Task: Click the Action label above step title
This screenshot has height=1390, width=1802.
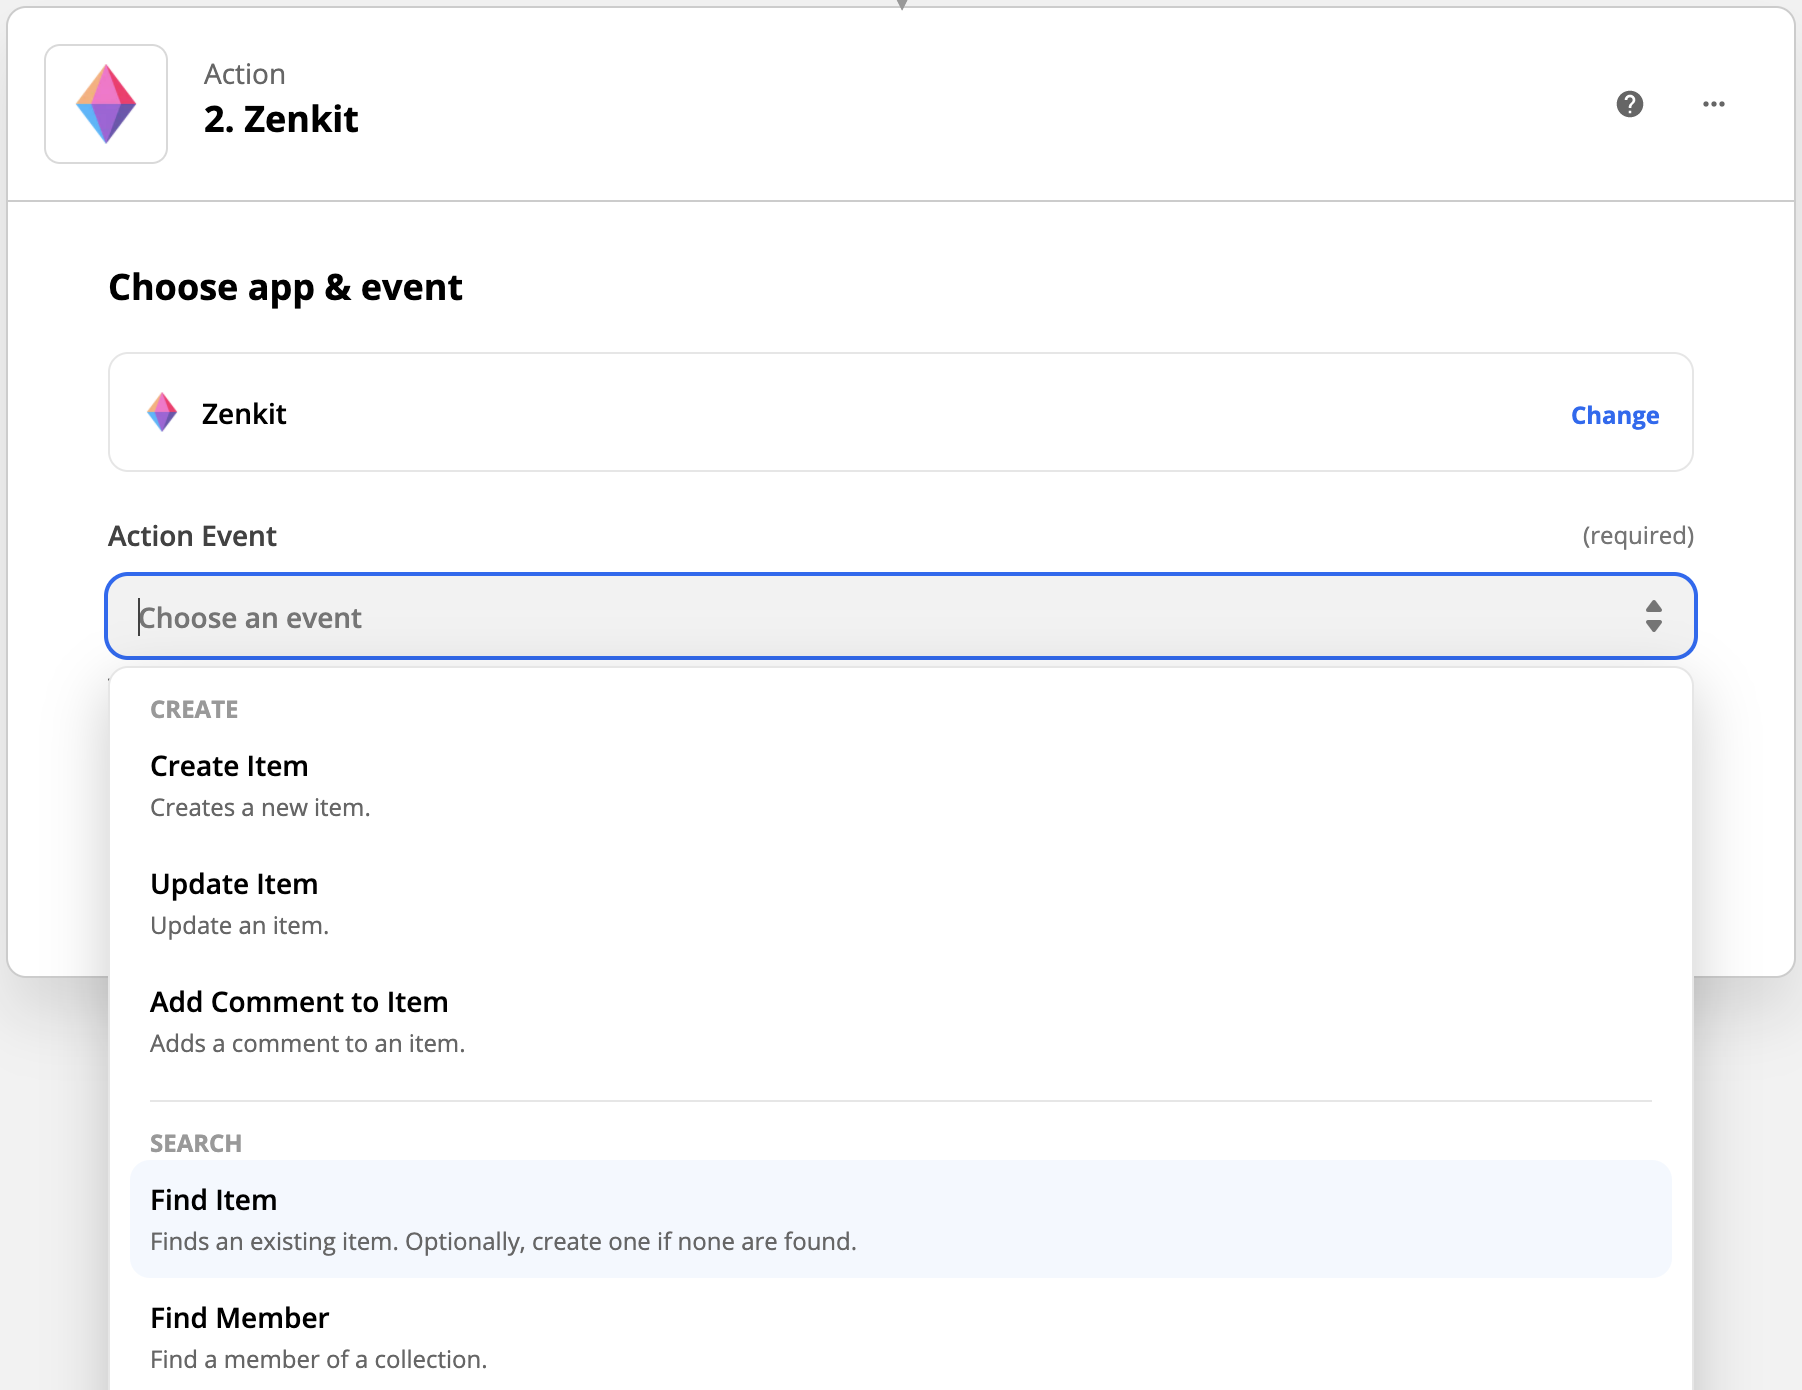Action: [245, 74]
